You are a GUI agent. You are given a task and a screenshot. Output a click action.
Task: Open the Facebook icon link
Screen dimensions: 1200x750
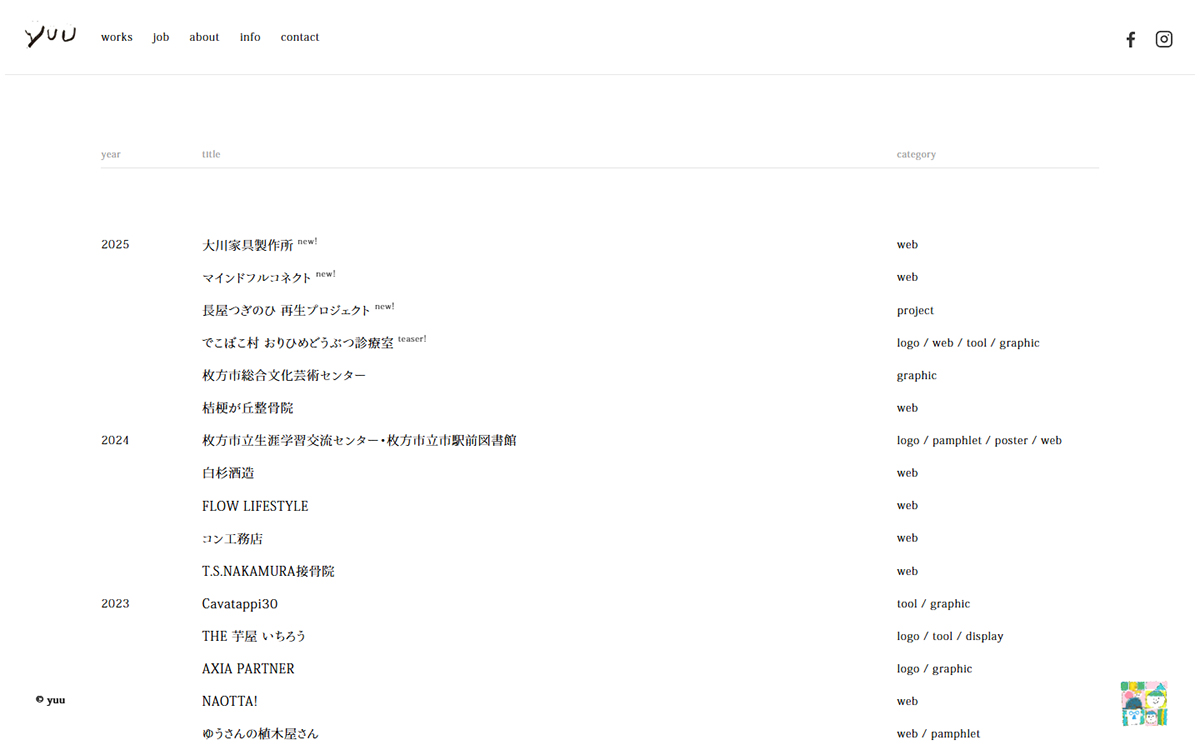1130,39
